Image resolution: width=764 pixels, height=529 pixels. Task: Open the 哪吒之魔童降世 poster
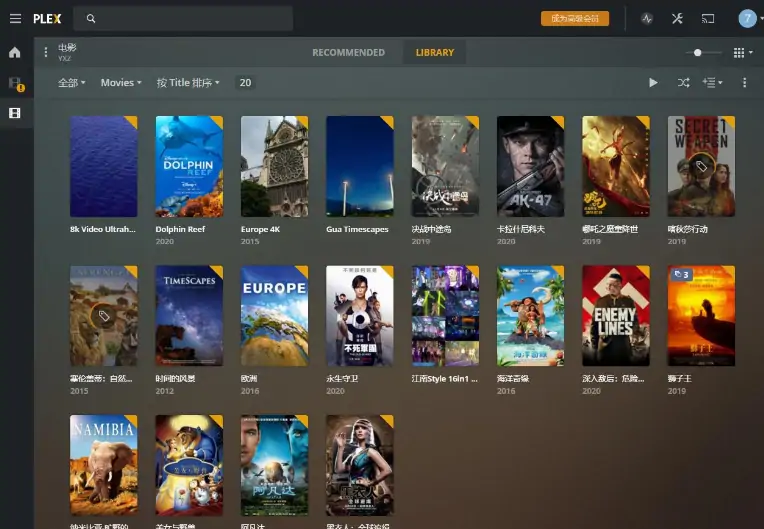coord(615,166)
